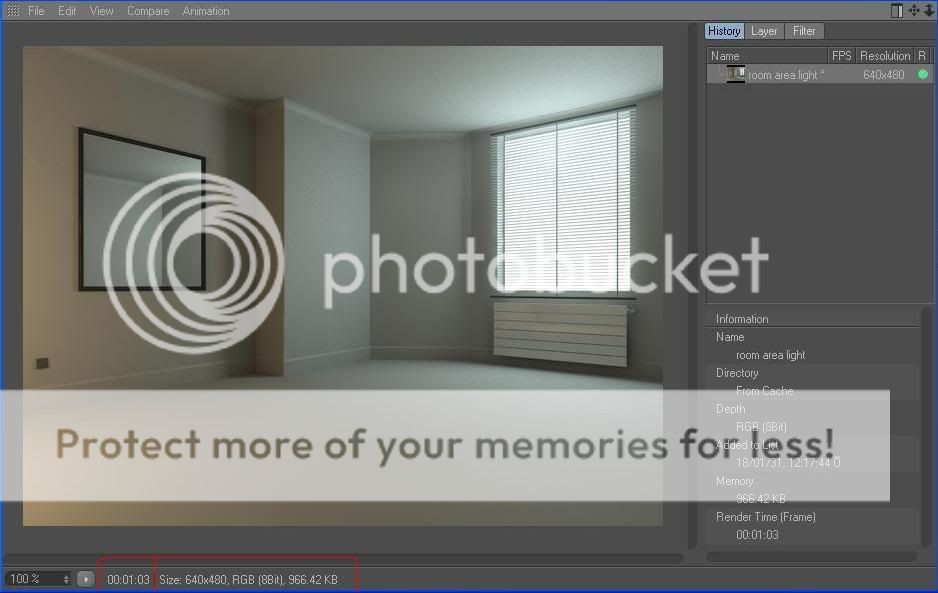
Task: Select the room area light thumbnail in History
Action: (735, 74)
